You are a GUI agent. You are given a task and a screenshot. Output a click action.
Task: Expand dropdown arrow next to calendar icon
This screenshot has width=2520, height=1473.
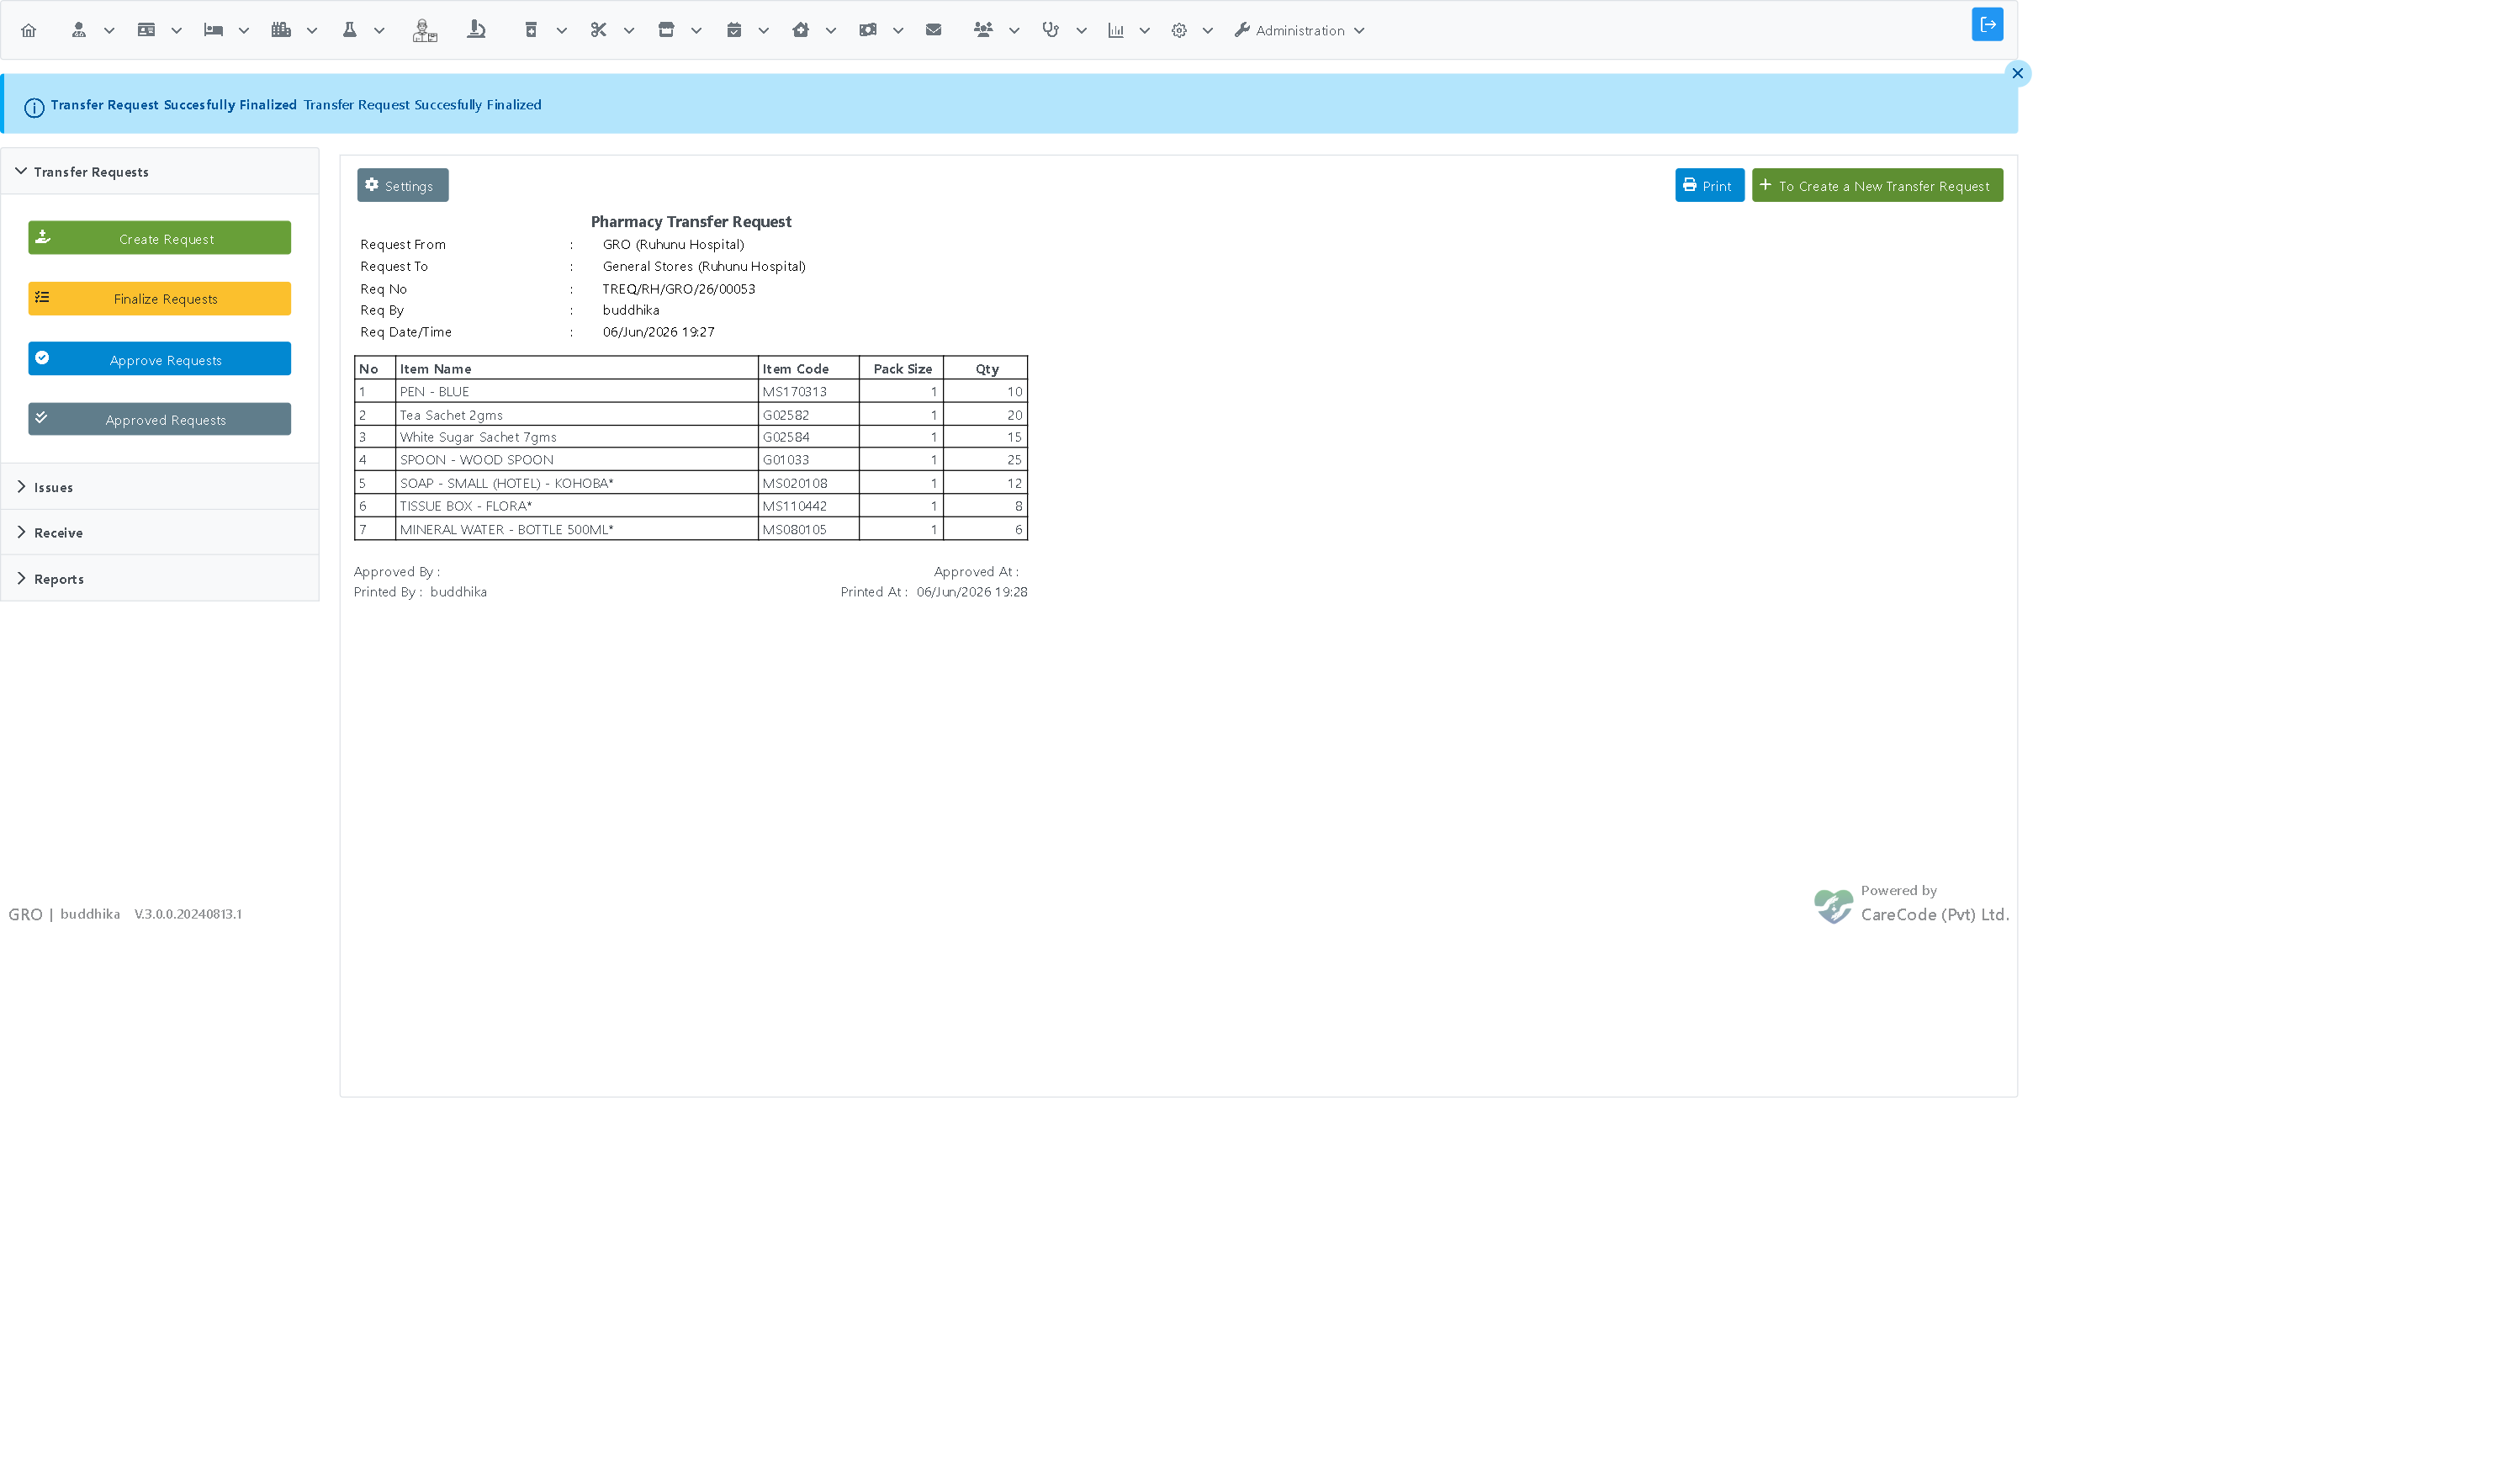[764, 31]
